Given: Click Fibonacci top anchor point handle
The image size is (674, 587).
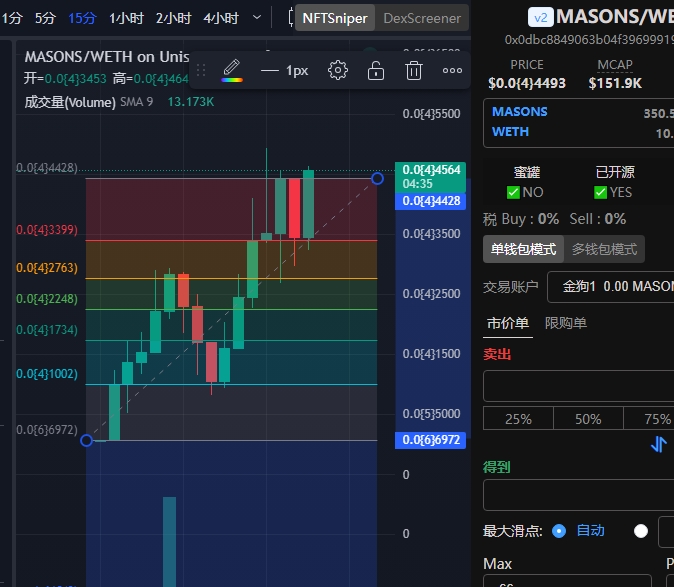Looking at the screenshot, I should point(377,178).
